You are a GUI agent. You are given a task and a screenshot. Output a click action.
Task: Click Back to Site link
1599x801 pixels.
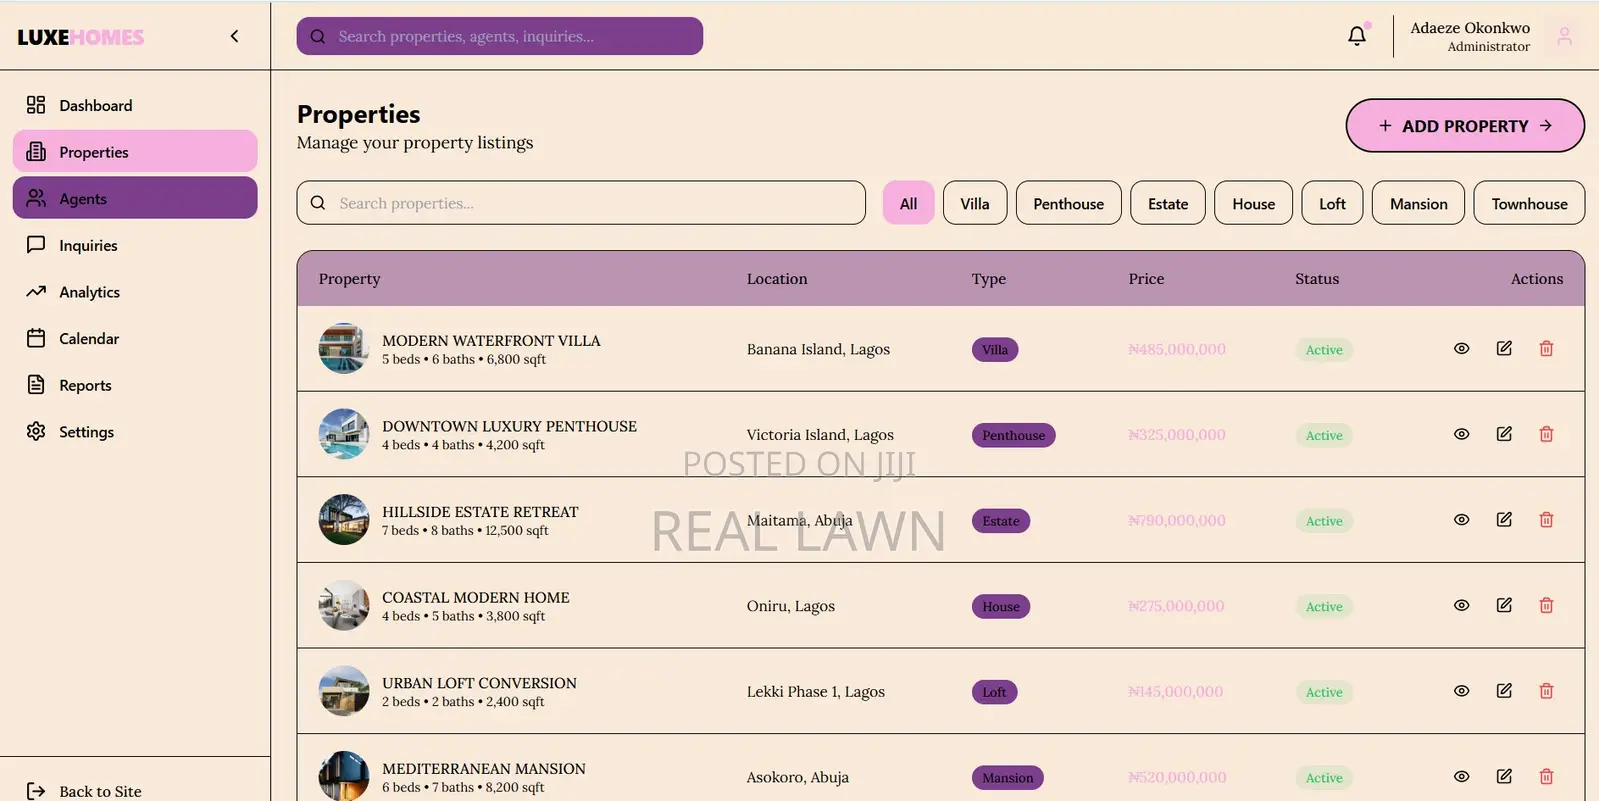[x=84, y=790]
